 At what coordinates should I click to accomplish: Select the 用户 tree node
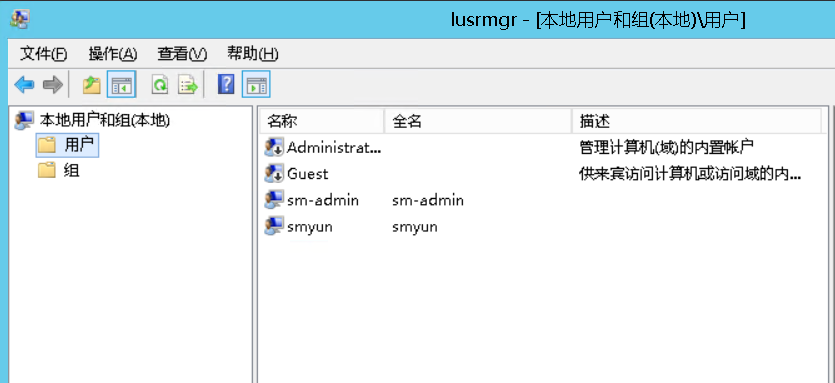coord(79,145)
